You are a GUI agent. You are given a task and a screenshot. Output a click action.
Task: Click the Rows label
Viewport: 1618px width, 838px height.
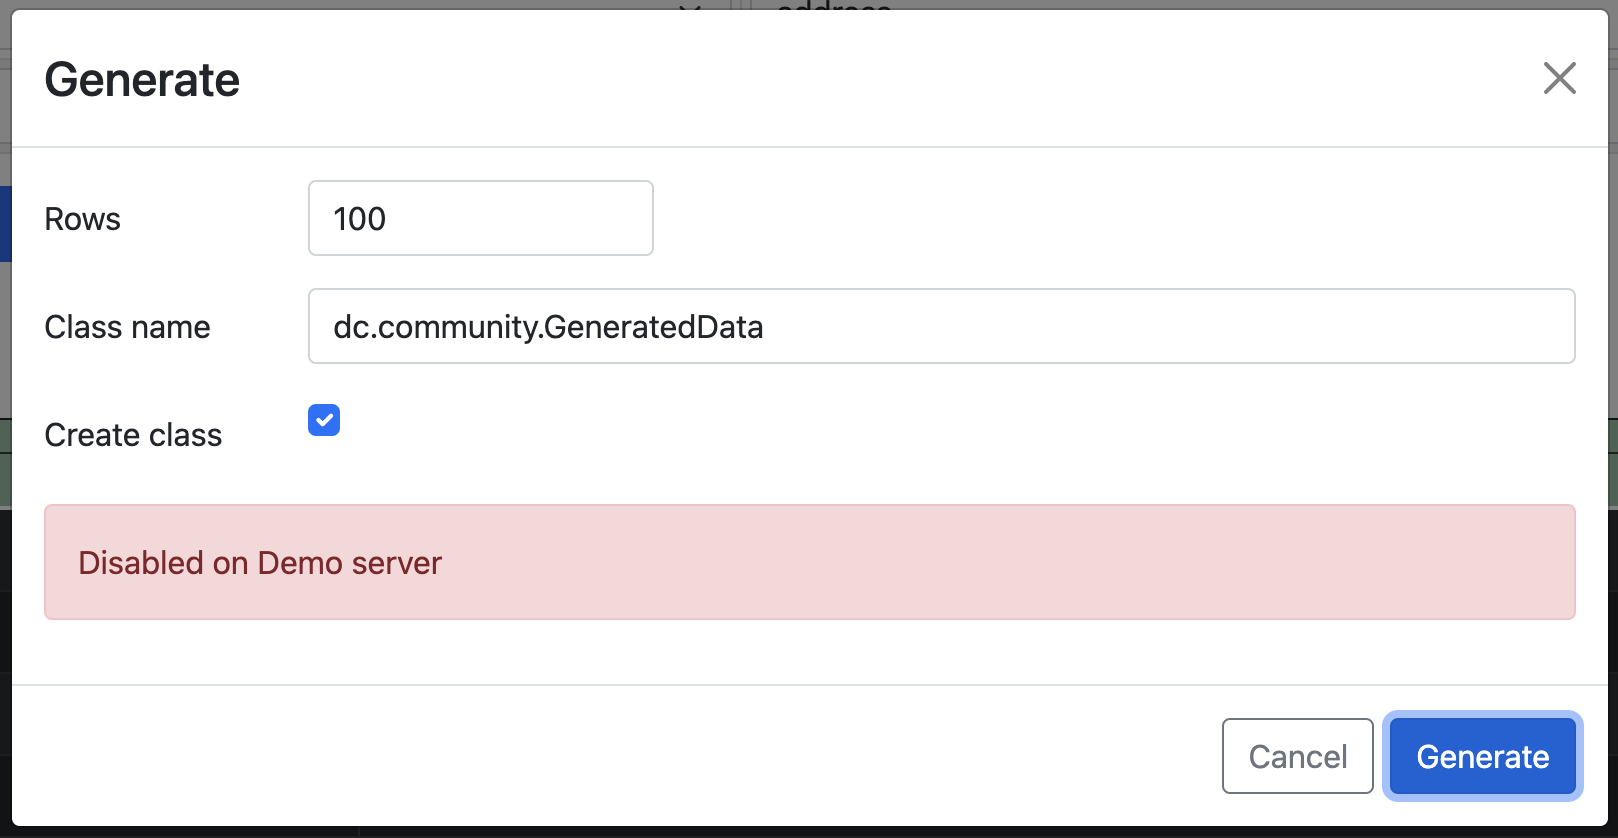(82, 218)
